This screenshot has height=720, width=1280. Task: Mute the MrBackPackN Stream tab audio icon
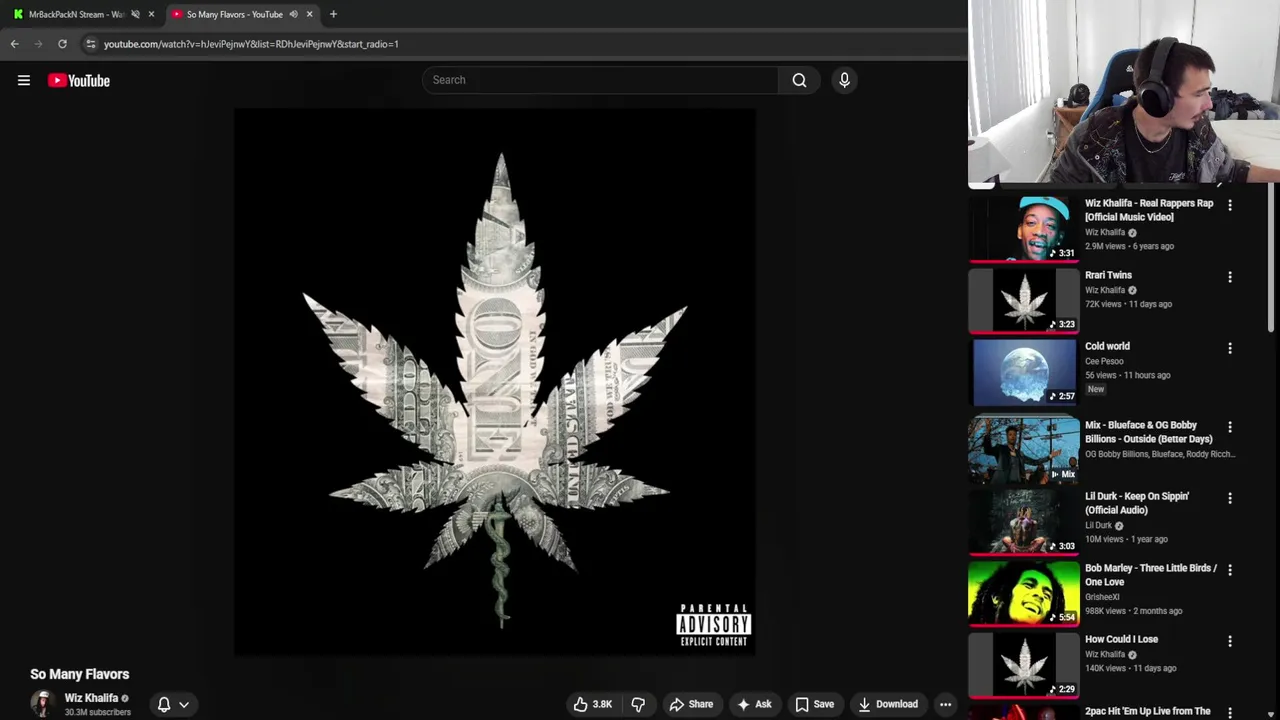point(135,14)
